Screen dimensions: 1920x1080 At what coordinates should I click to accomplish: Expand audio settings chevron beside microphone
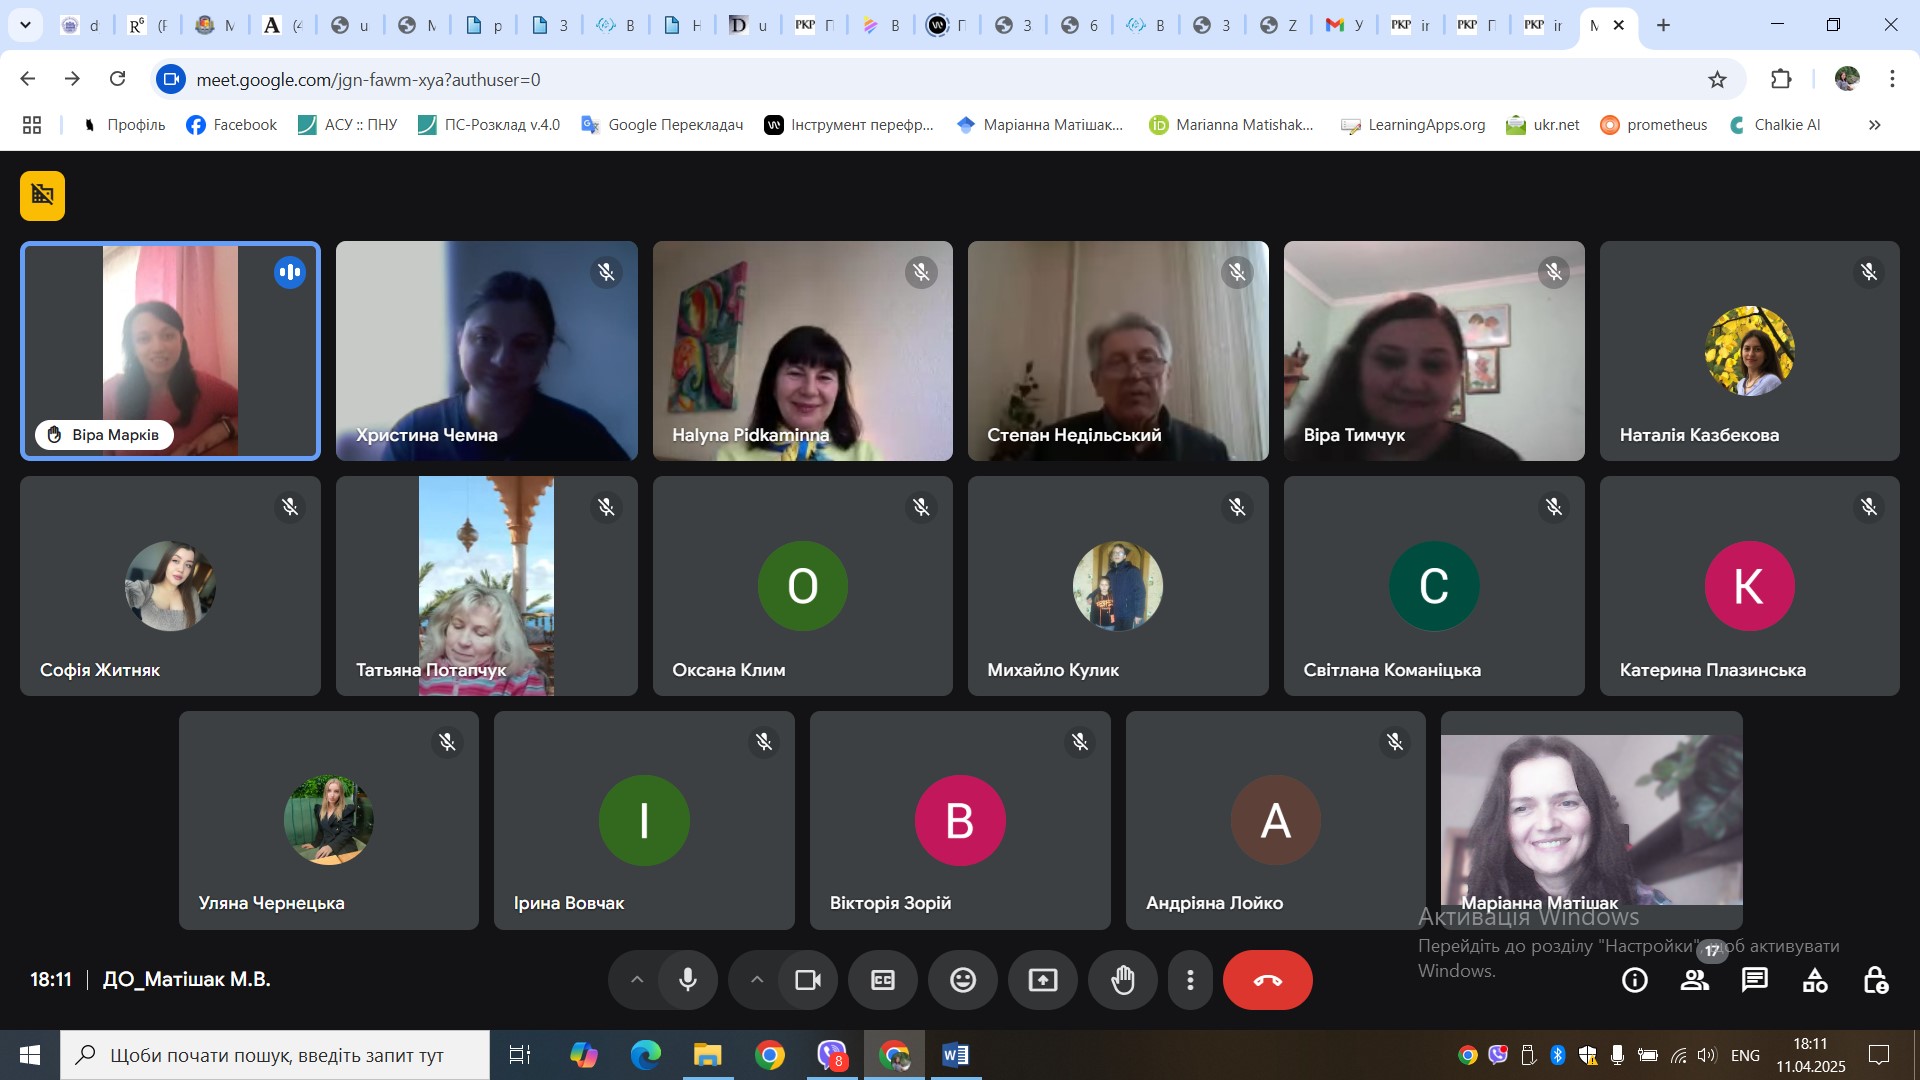pyautogui.click(x=637, y=980)
